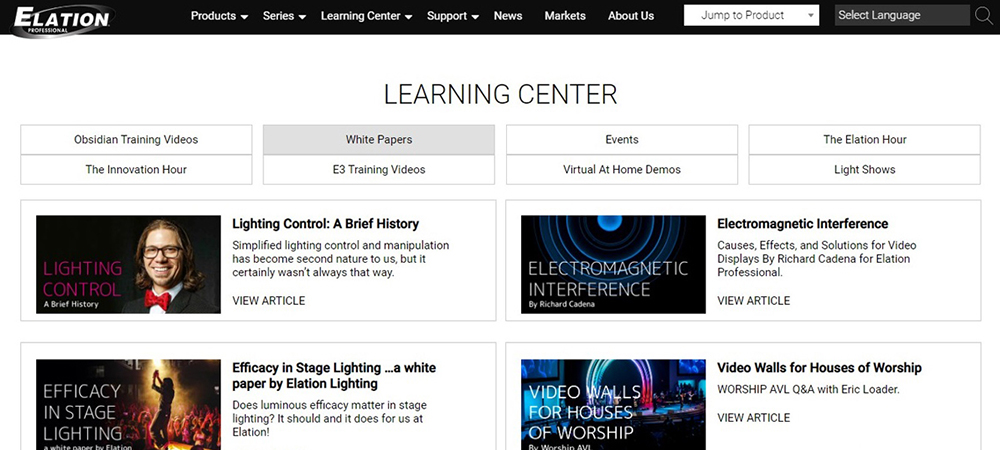Viewport: 1000px width, 450px height.
Task: Go to the News page
Action: 508,16
